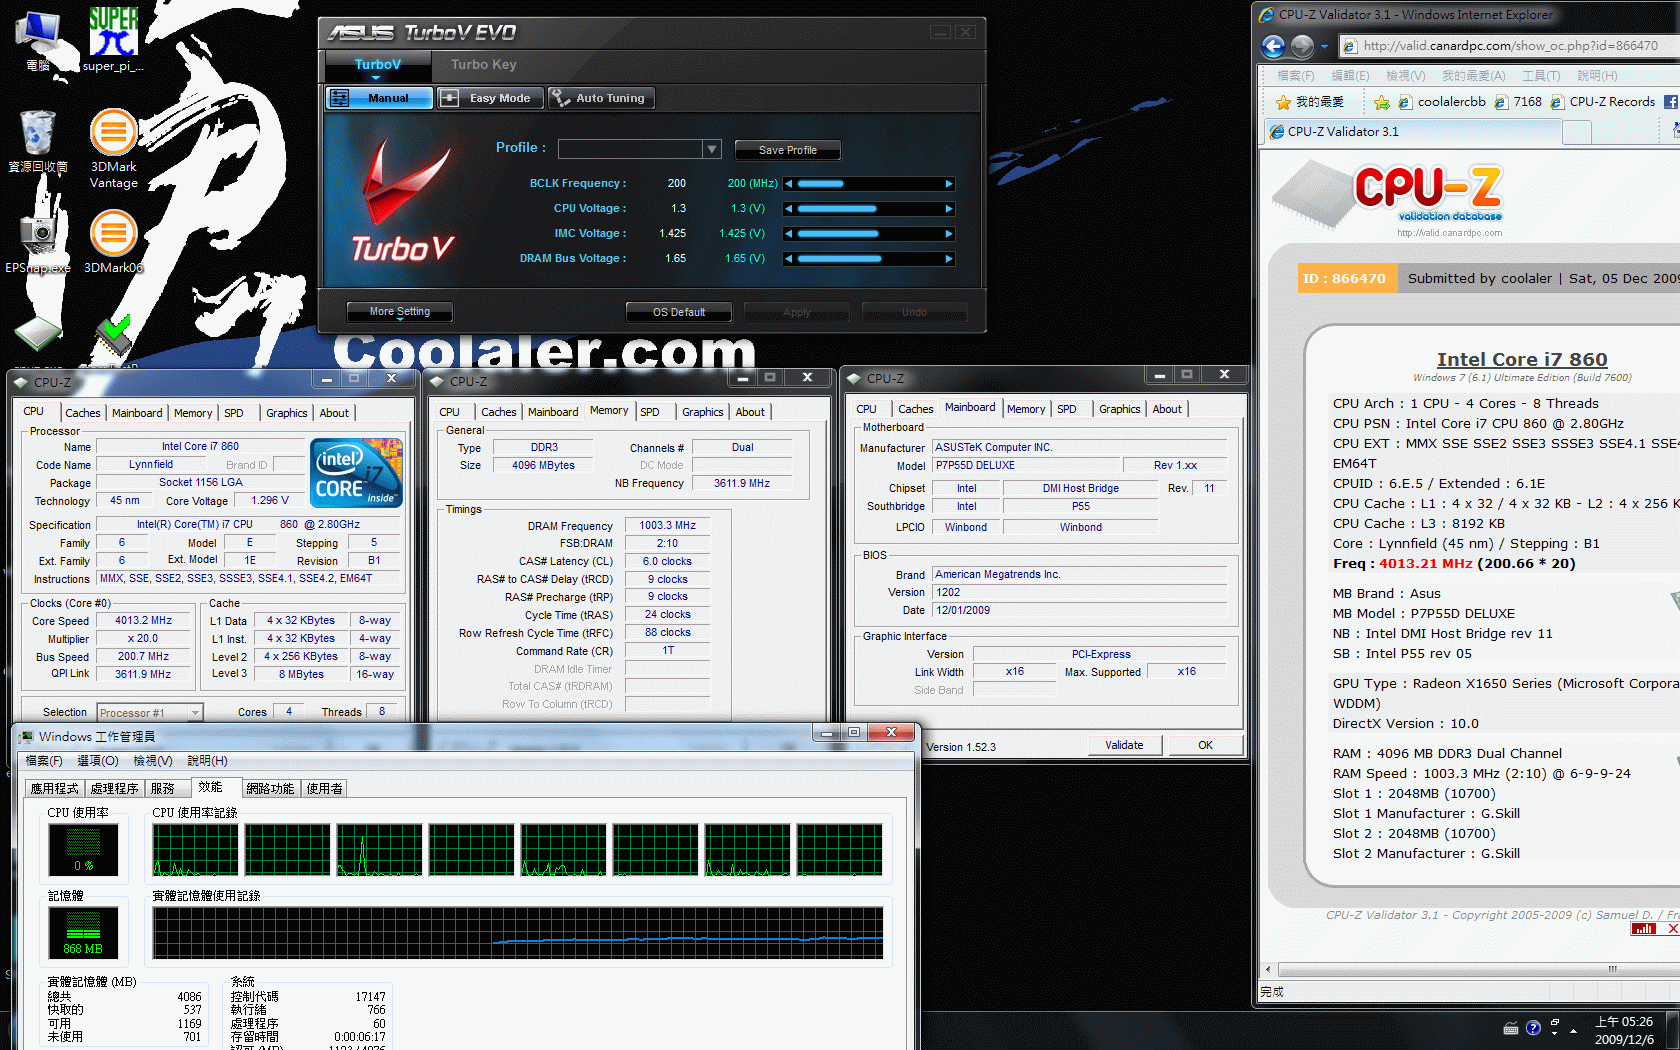Click the Intel Core i7 860 heading link
The width and height of the screenshot is (1680, 1050).
pyautogui.click(x=1522, y=360)
